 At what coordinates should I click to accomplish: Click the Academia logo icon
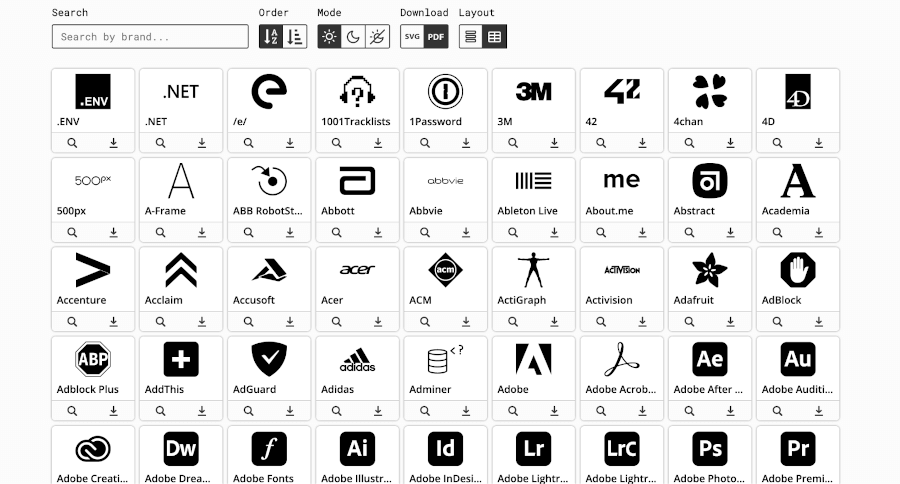(798, 180)
